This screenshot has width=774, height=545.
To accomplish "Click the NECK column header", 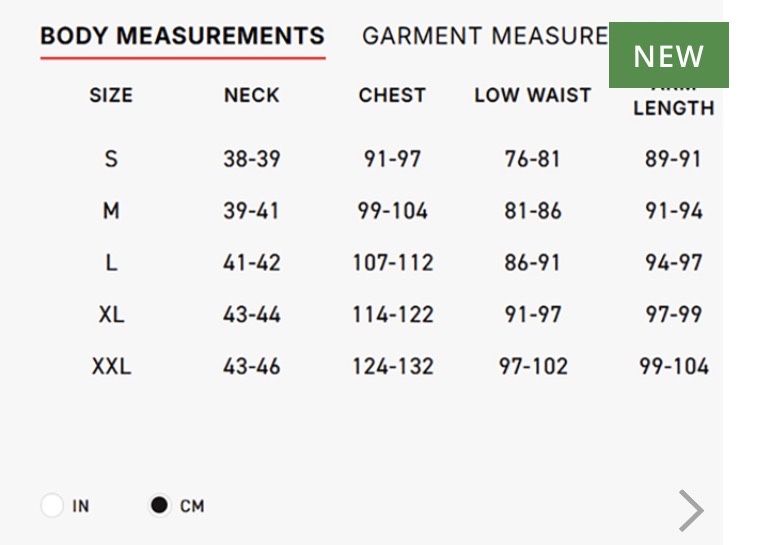I will point(251,96).
